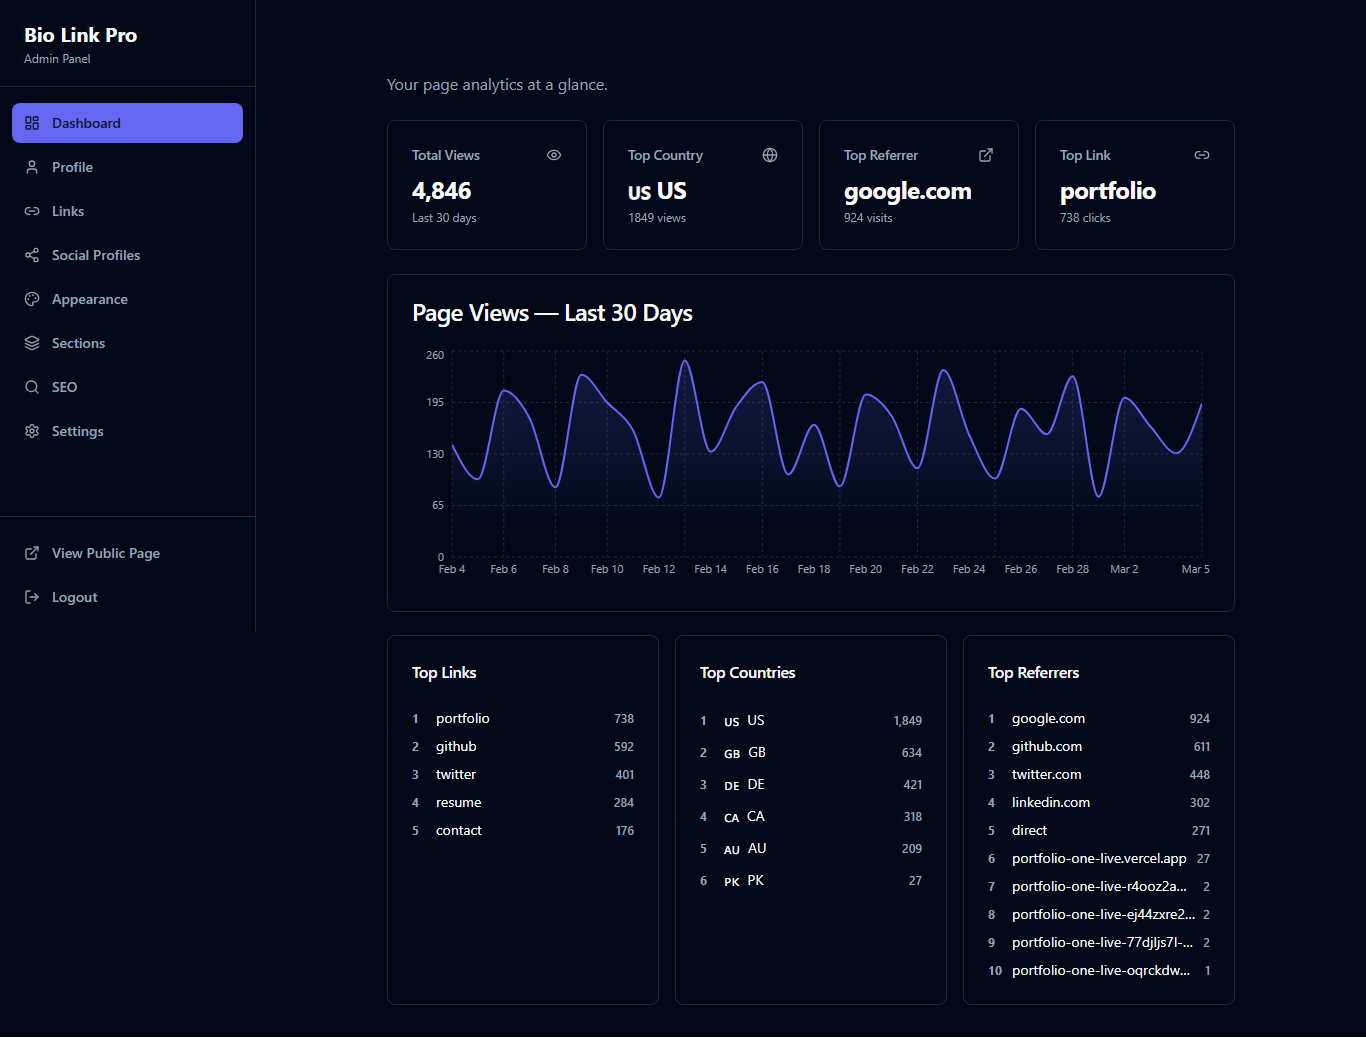Screen dimensions: 1366x1038
Task: Click the Links chain icon in sidebar
Action: (32, 211)
